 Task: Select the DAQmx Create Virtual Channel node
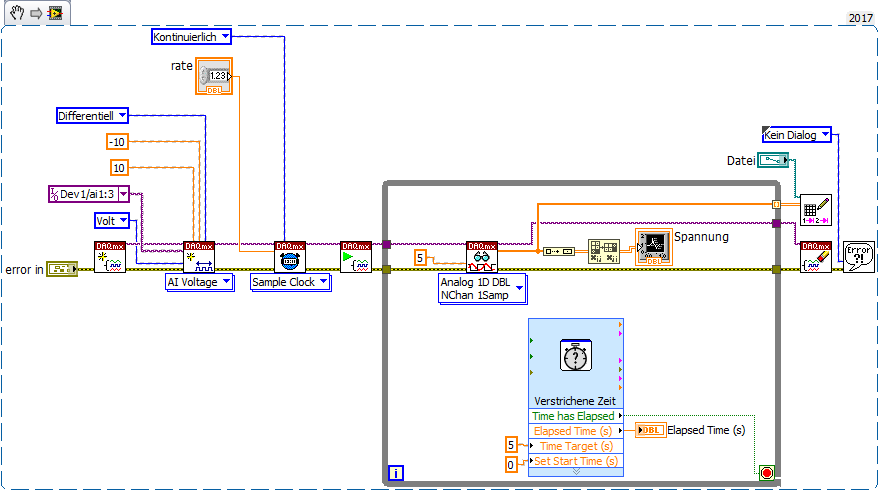tap(199, 257)
